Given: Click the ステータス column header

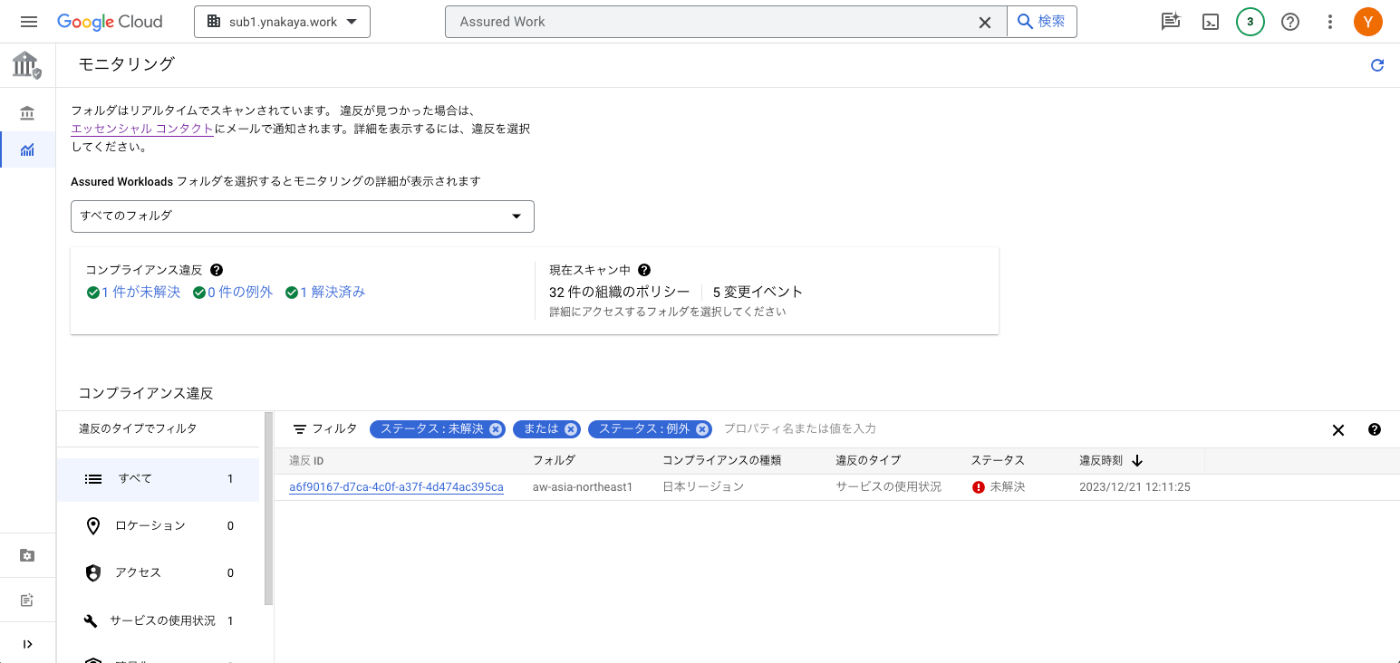Looking at the screenshot, I should (998, 461).
